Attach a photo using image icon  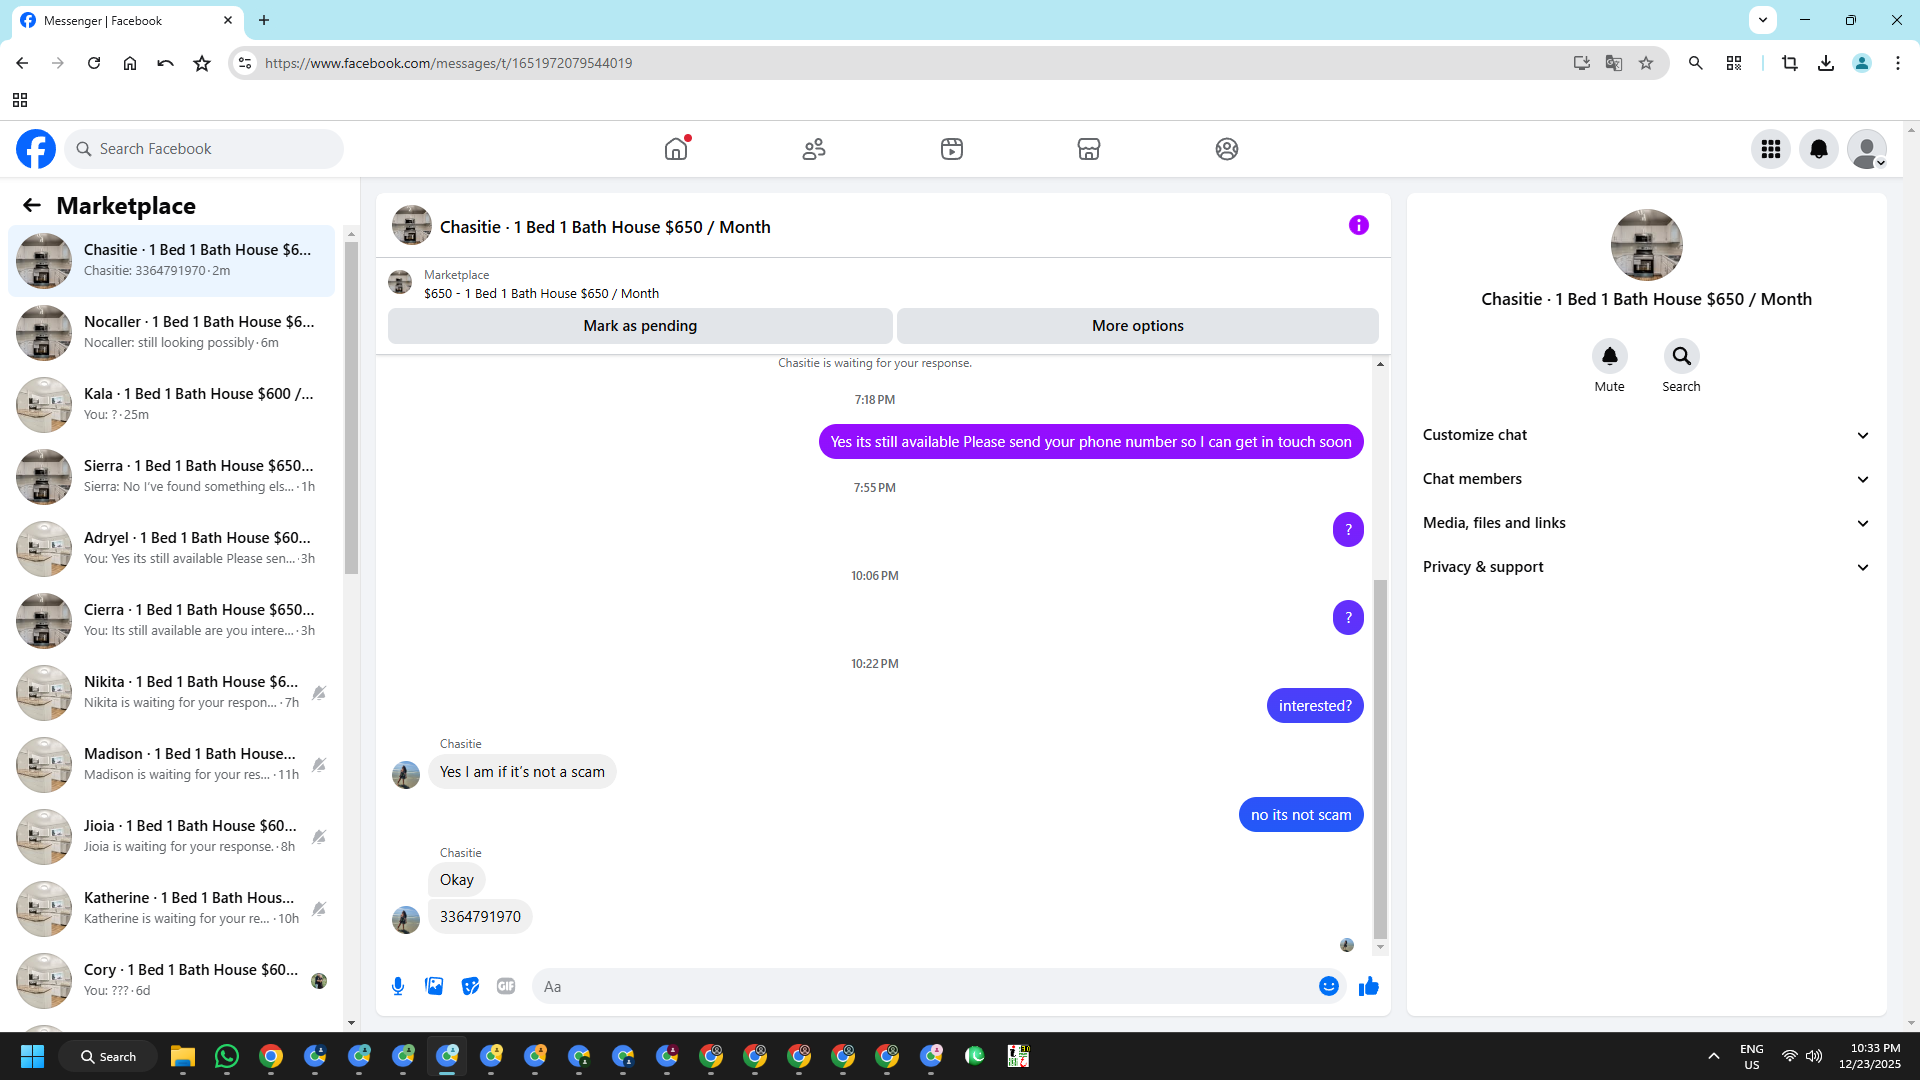pos(434,986)
